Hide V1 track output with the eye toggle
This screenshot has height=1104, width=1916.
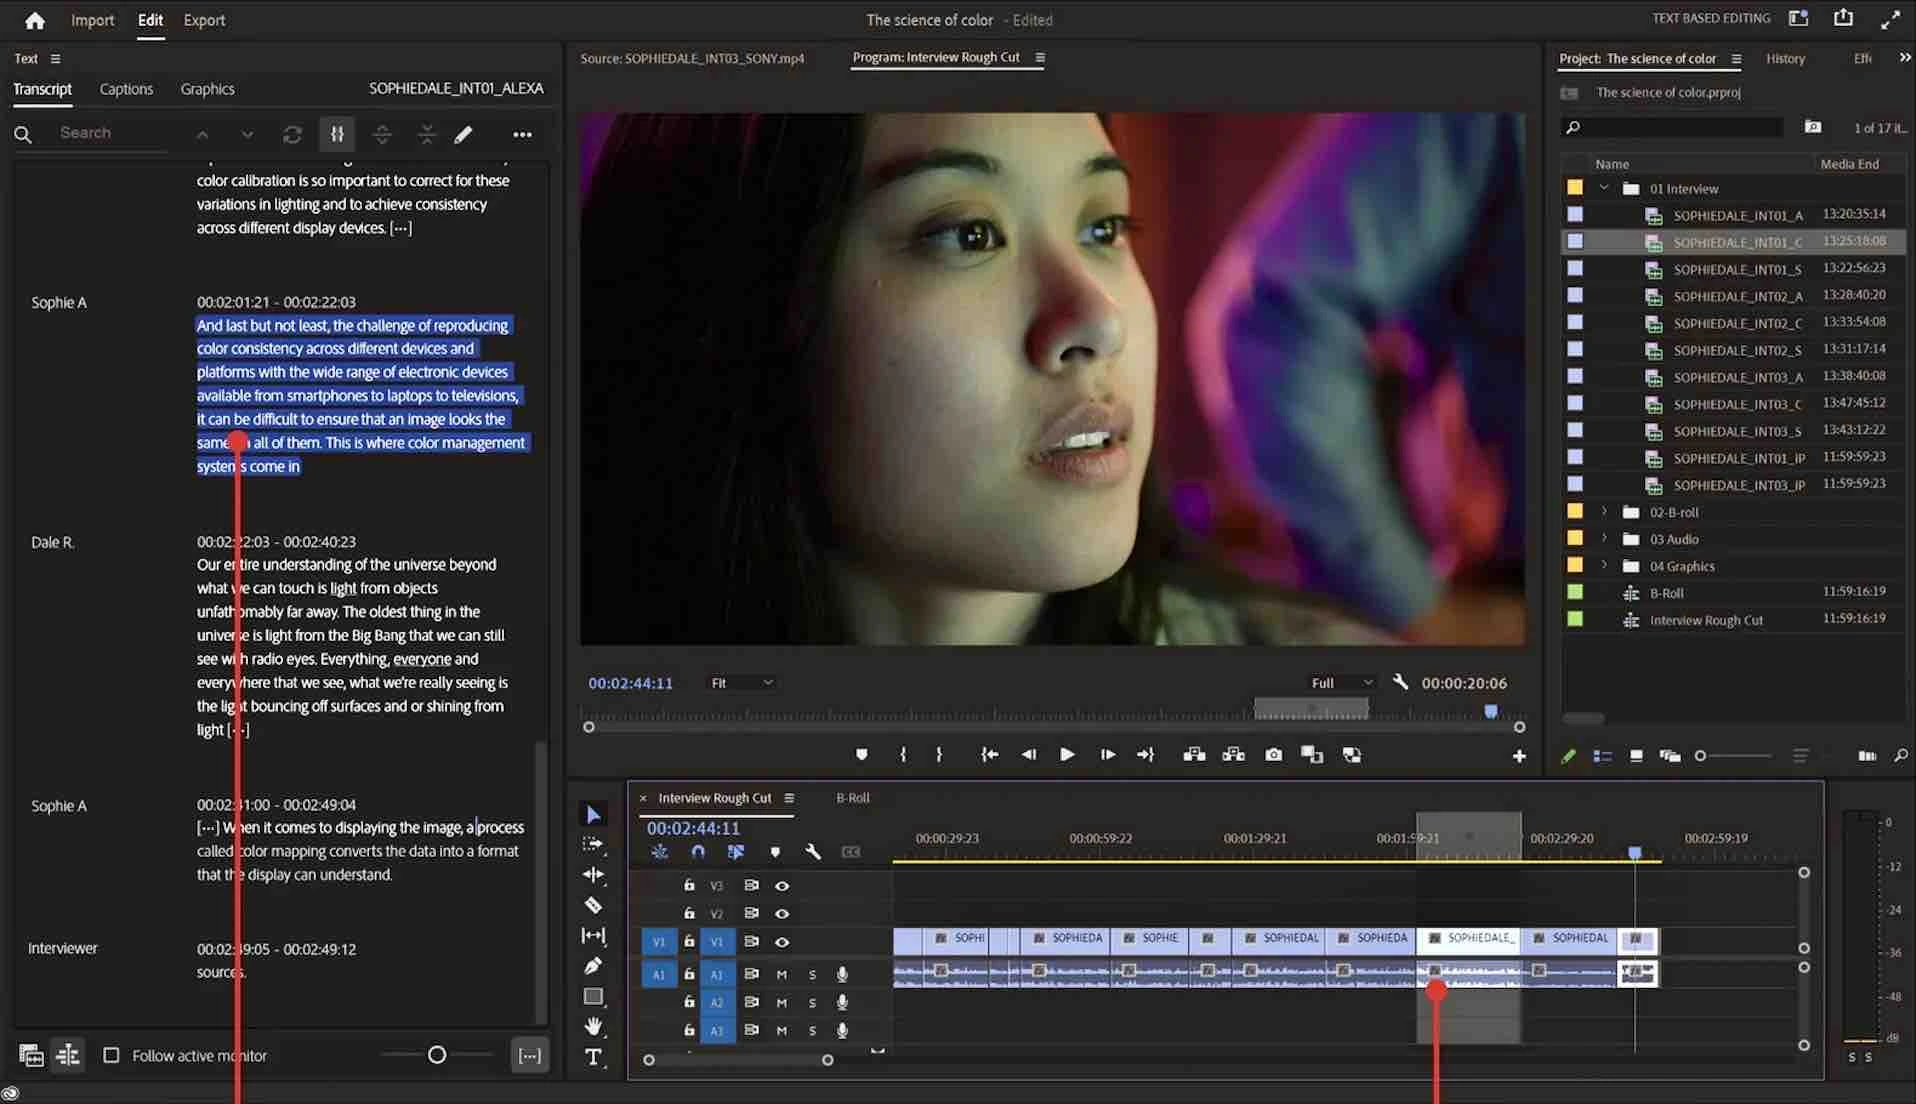[782, 941]
